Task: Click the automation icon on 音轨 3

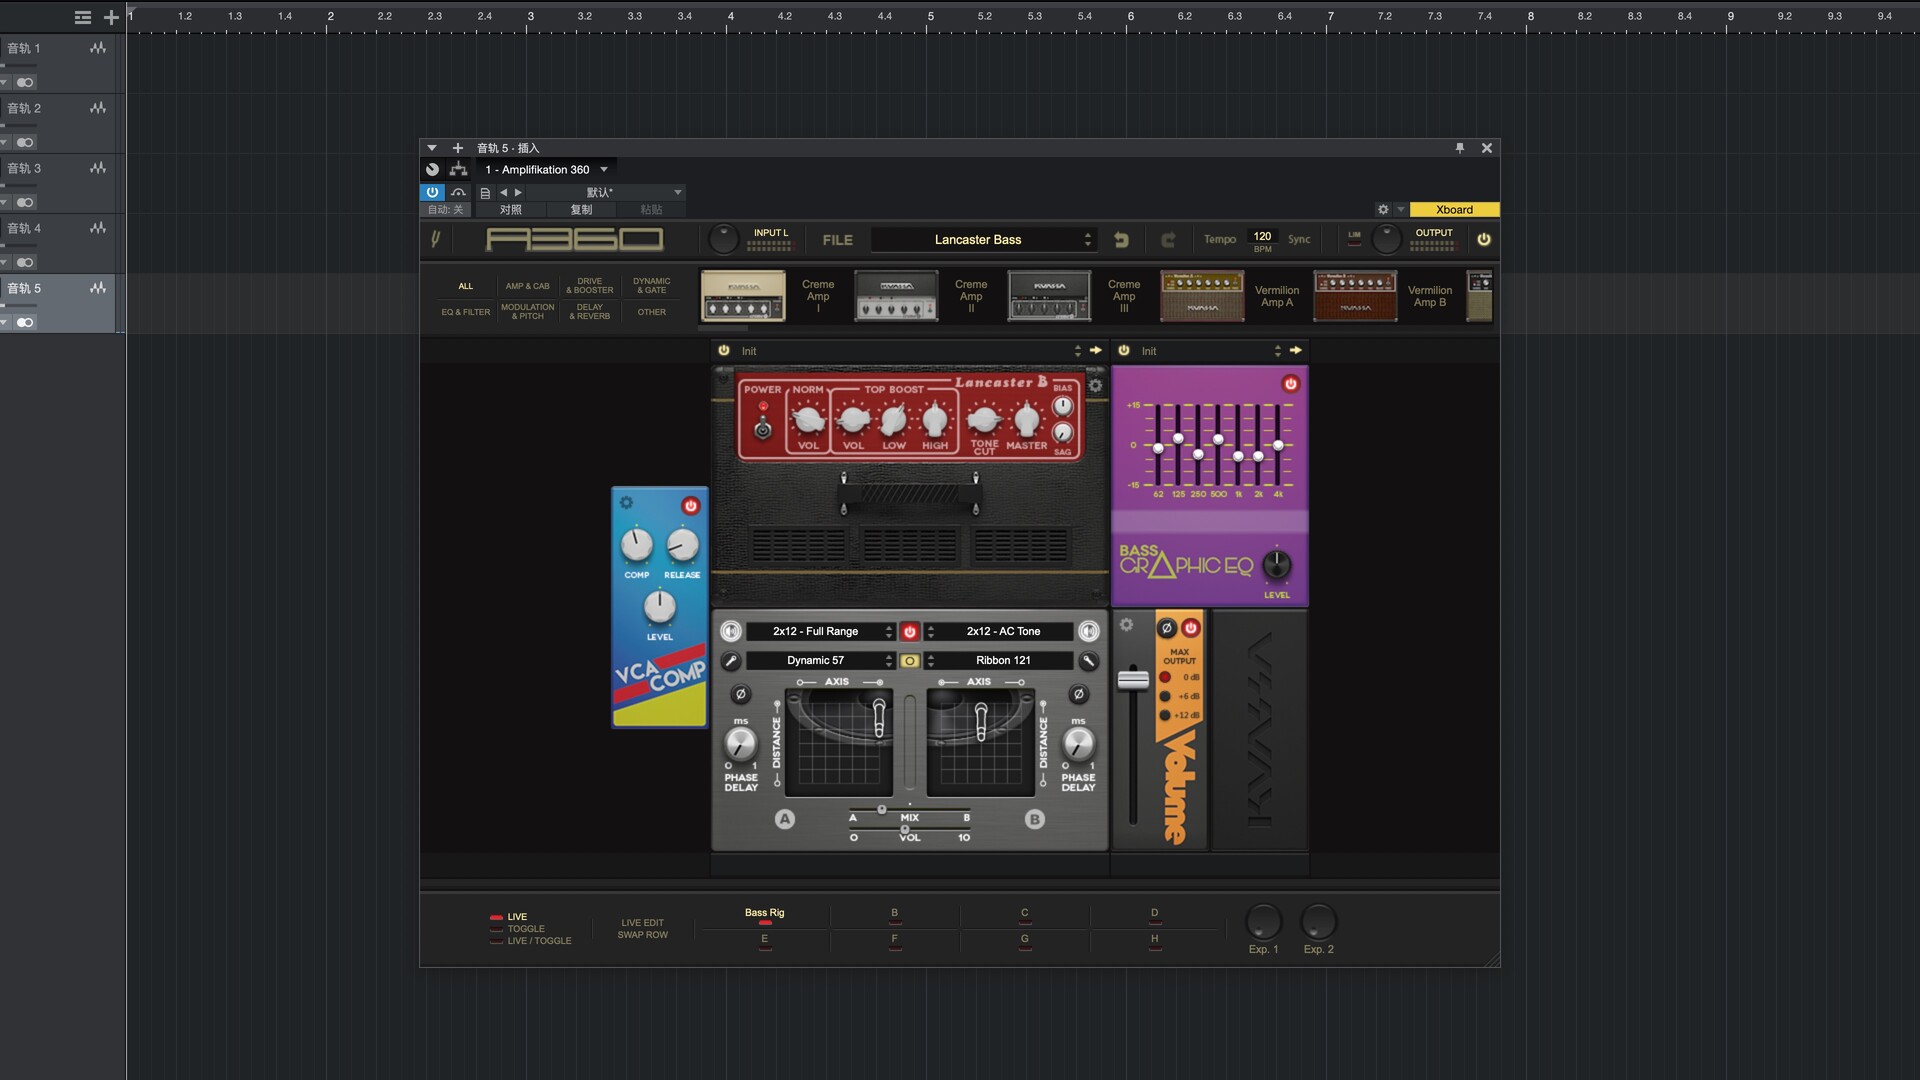Action: pyautogui.click(x=98, y=168)
